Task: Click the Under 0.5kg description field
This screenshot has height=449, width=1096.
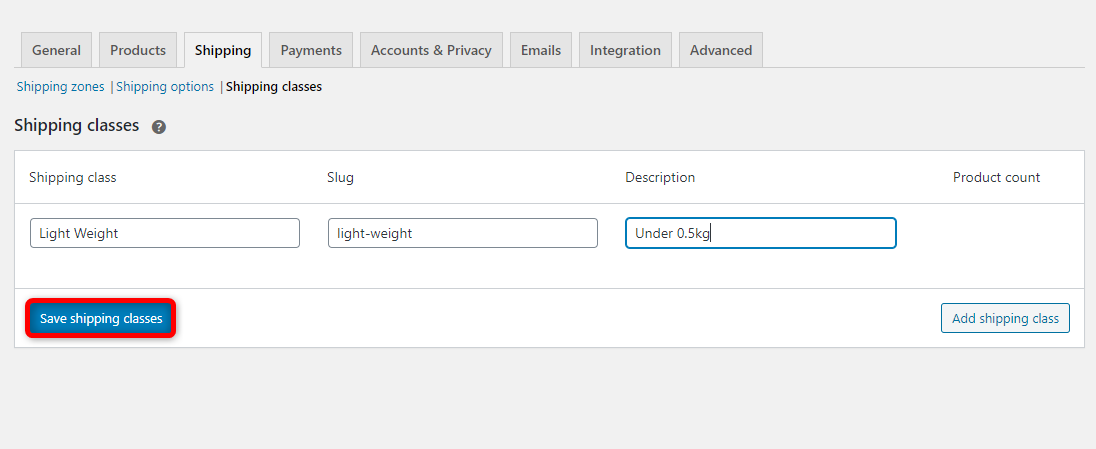Action: 760,233
